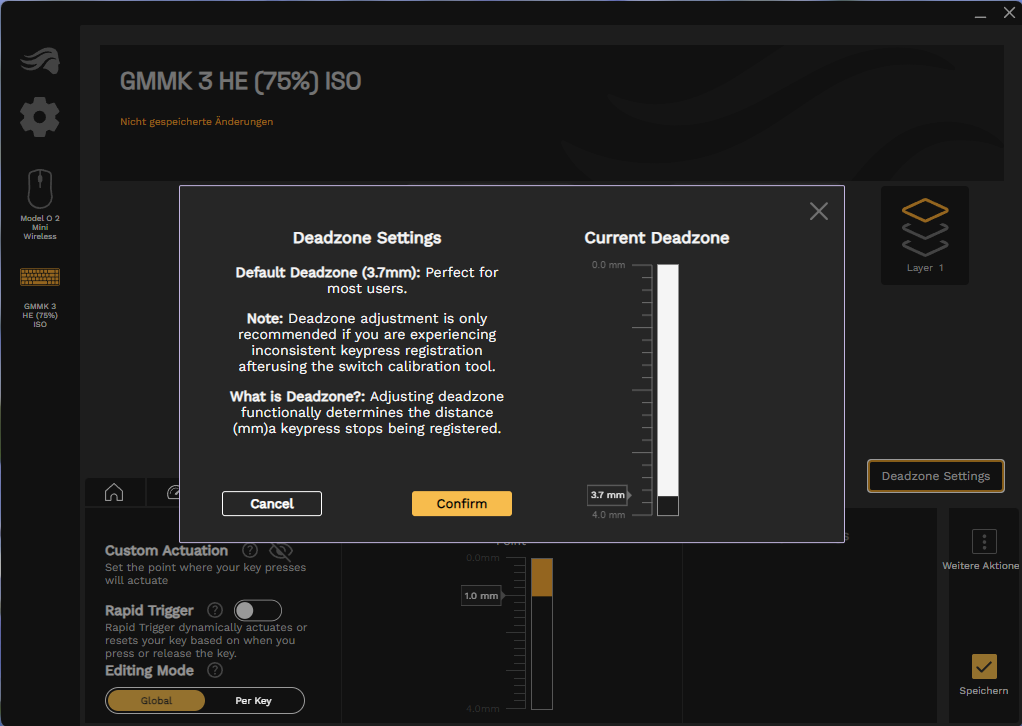Select Global editing mode

(156, 701)
